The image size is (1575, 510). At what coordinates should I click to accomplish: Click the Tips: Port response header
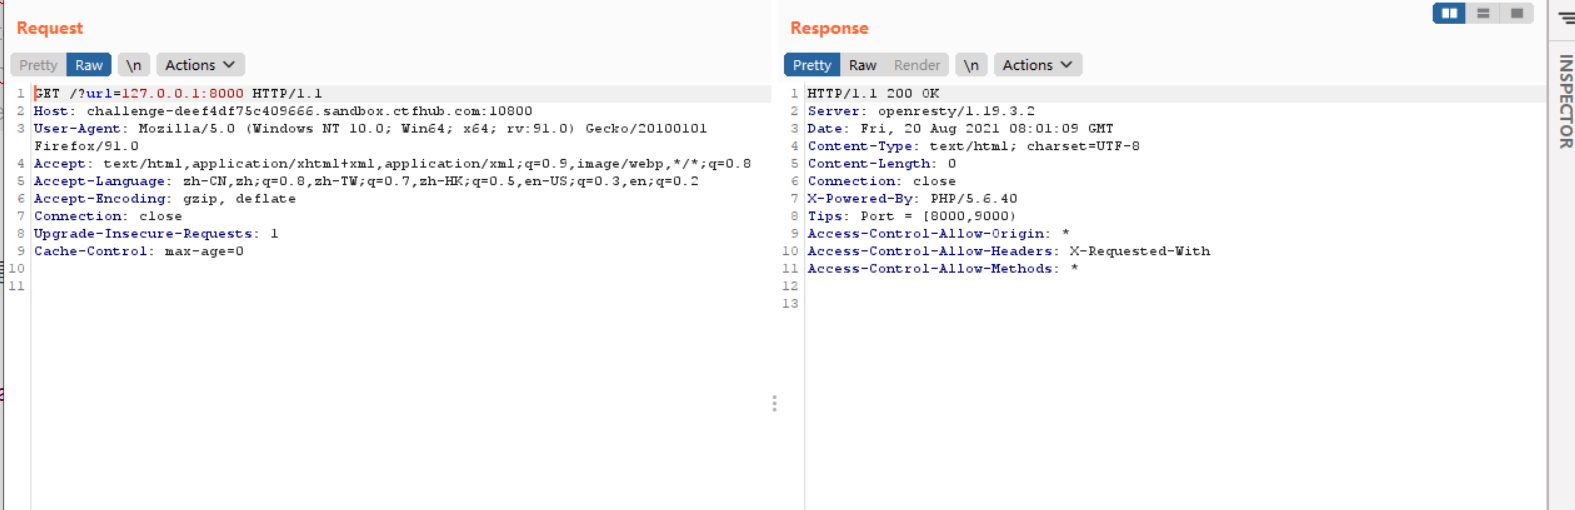(912, 216)
